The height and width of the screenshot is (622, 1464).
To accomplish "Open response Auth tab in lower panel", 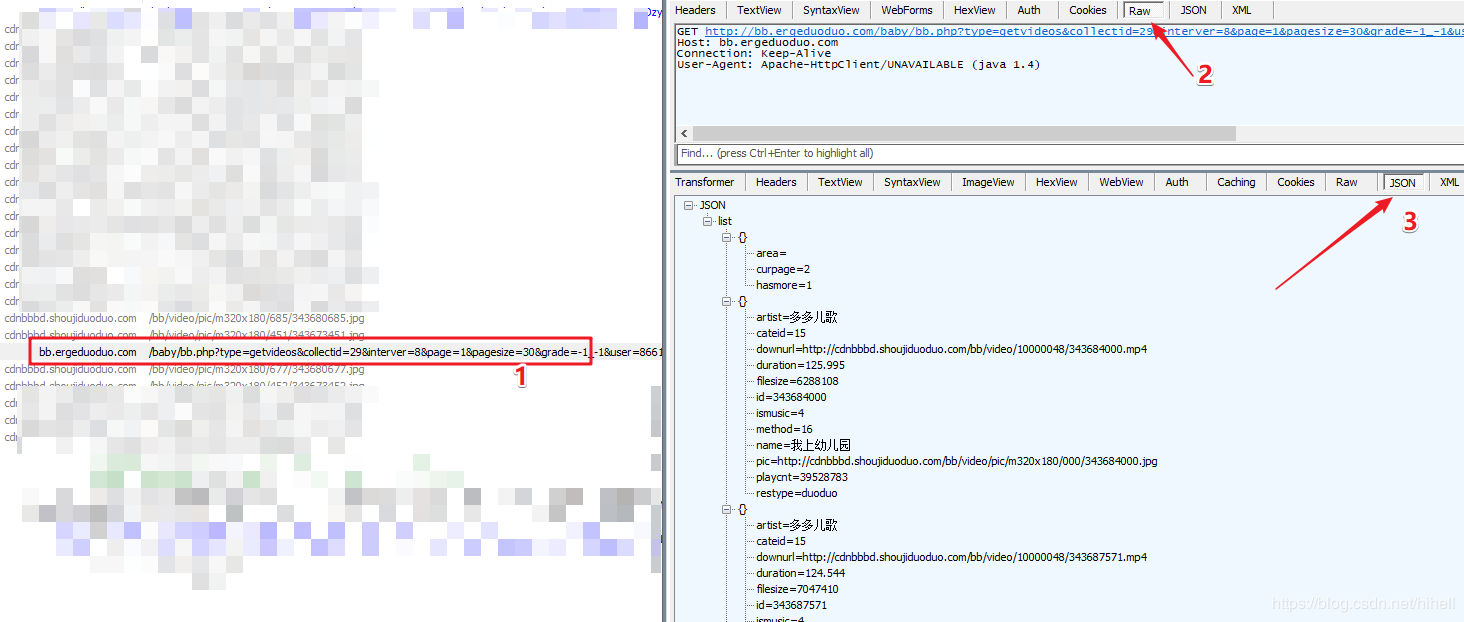I will click(x=1177, y=182).
